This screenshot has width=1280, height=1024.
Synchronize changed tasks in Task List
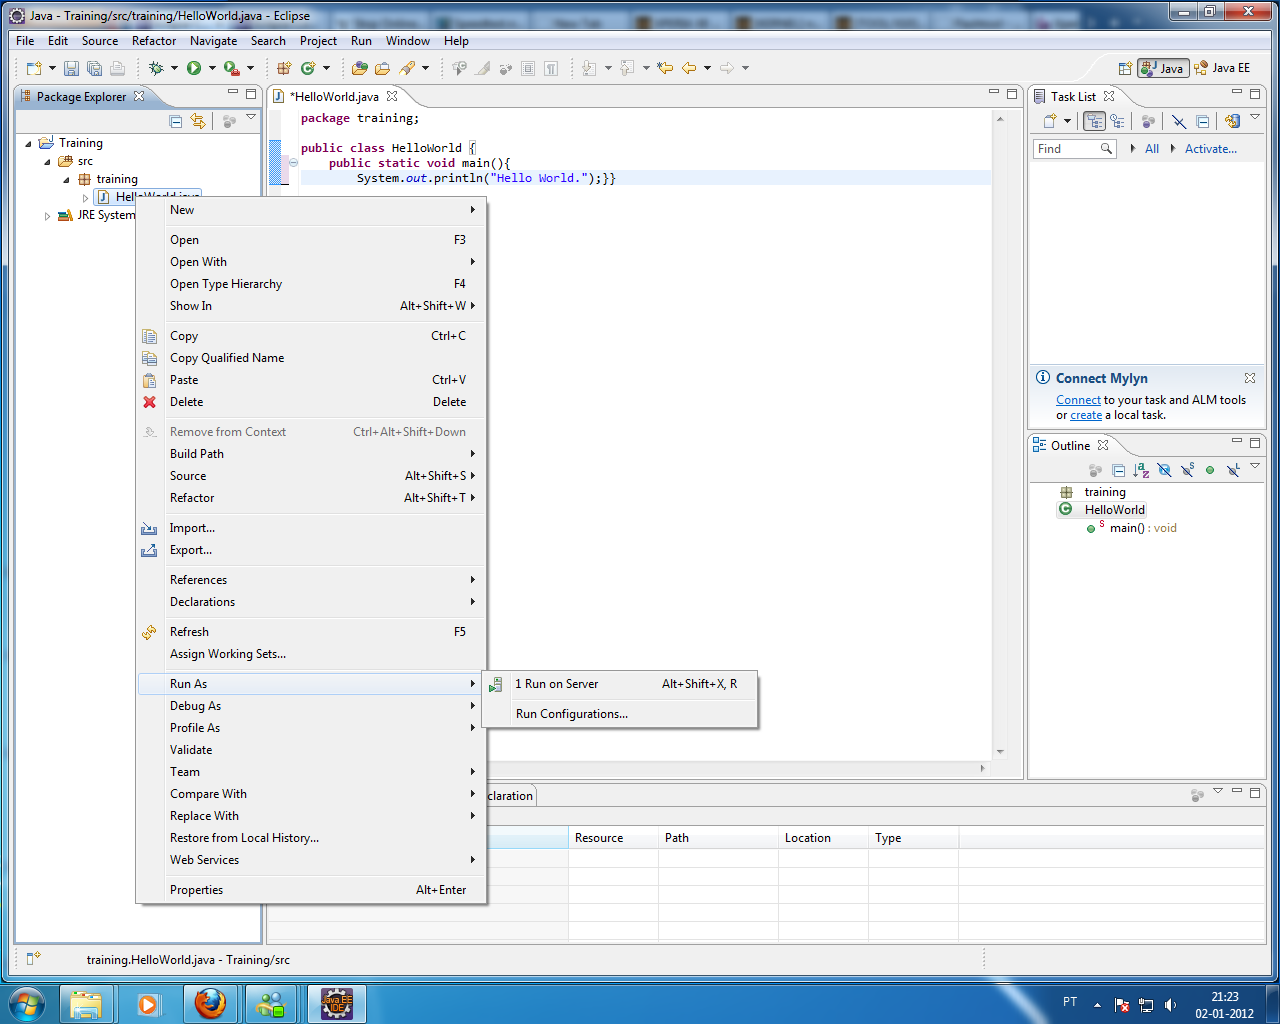[1232, 121]
